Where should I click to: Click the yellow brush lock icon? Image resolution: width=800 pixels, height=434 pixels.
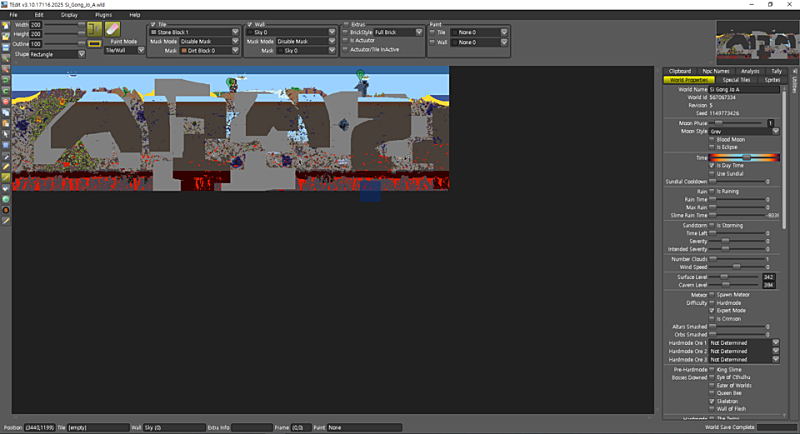point(94,29)
